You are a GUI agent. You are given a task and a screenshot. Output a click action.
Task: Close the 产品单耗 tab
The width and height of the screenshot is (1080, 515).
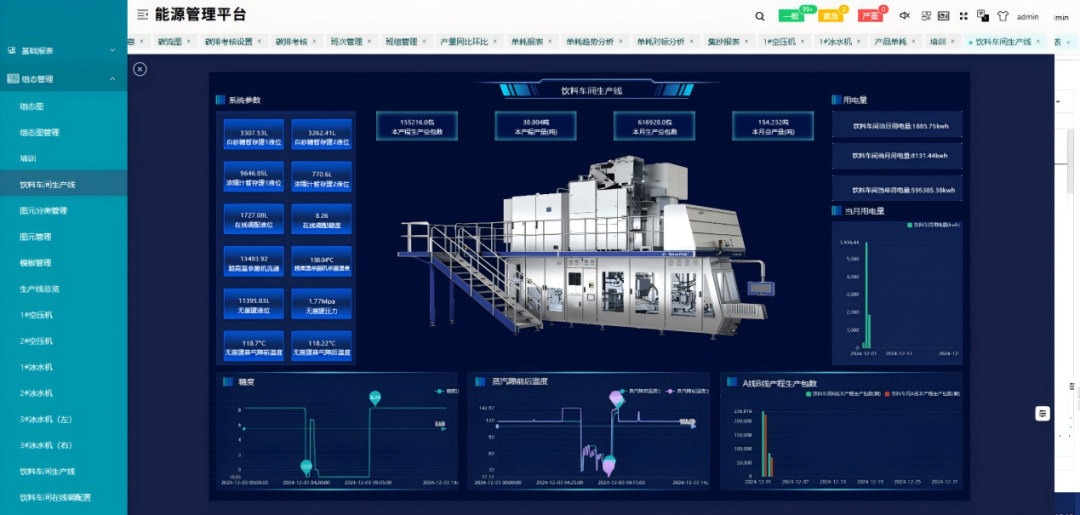pos(914,41)
